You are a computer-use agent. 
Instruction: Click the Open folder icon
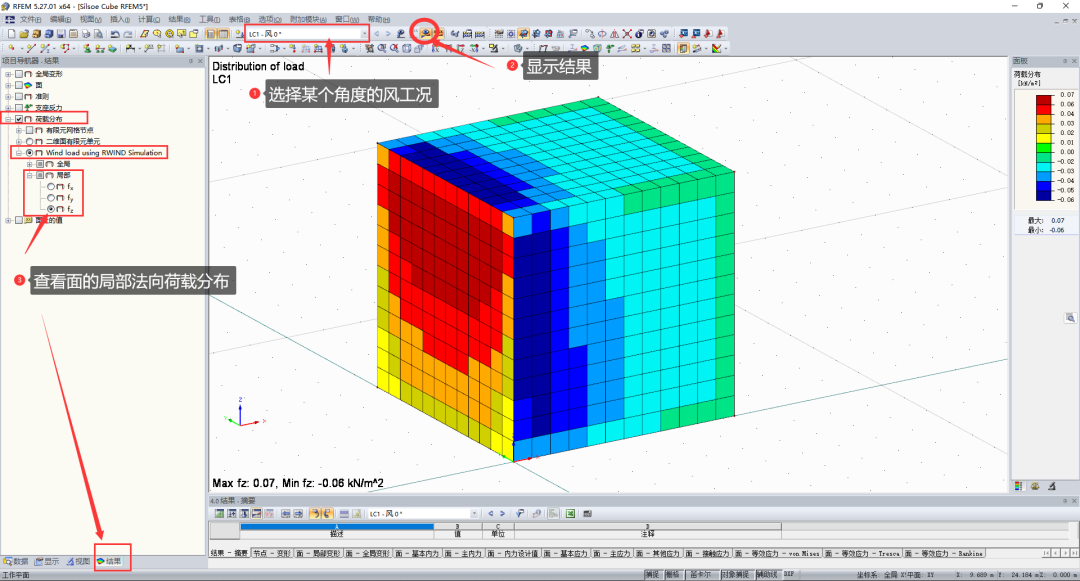[x=23, y=34]
